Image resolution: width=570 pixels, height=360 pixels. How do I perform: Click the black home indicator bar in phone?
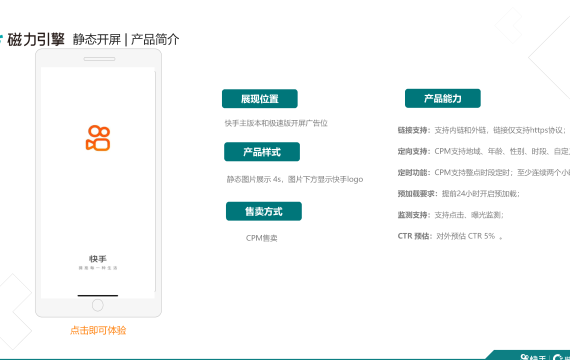pyautogui.click(x=98, y=296)
